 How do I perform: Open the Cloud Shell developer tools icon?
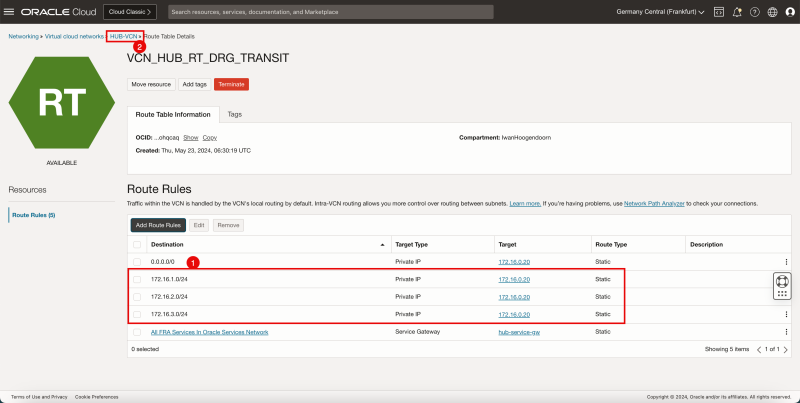coord(718,12)
